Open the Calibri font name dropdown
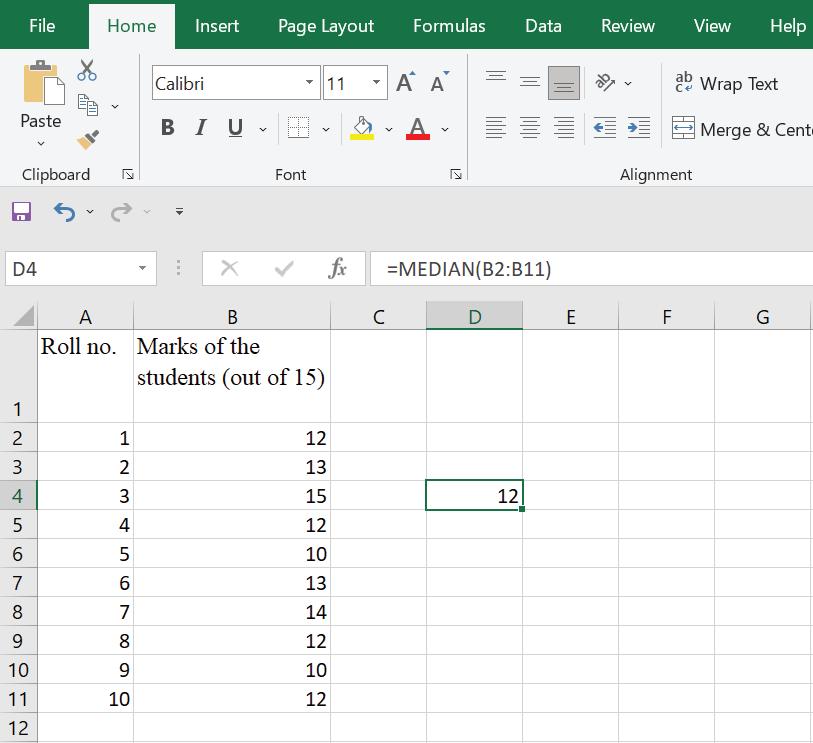Viewport: 813px width, 743px height. (309, 82)
